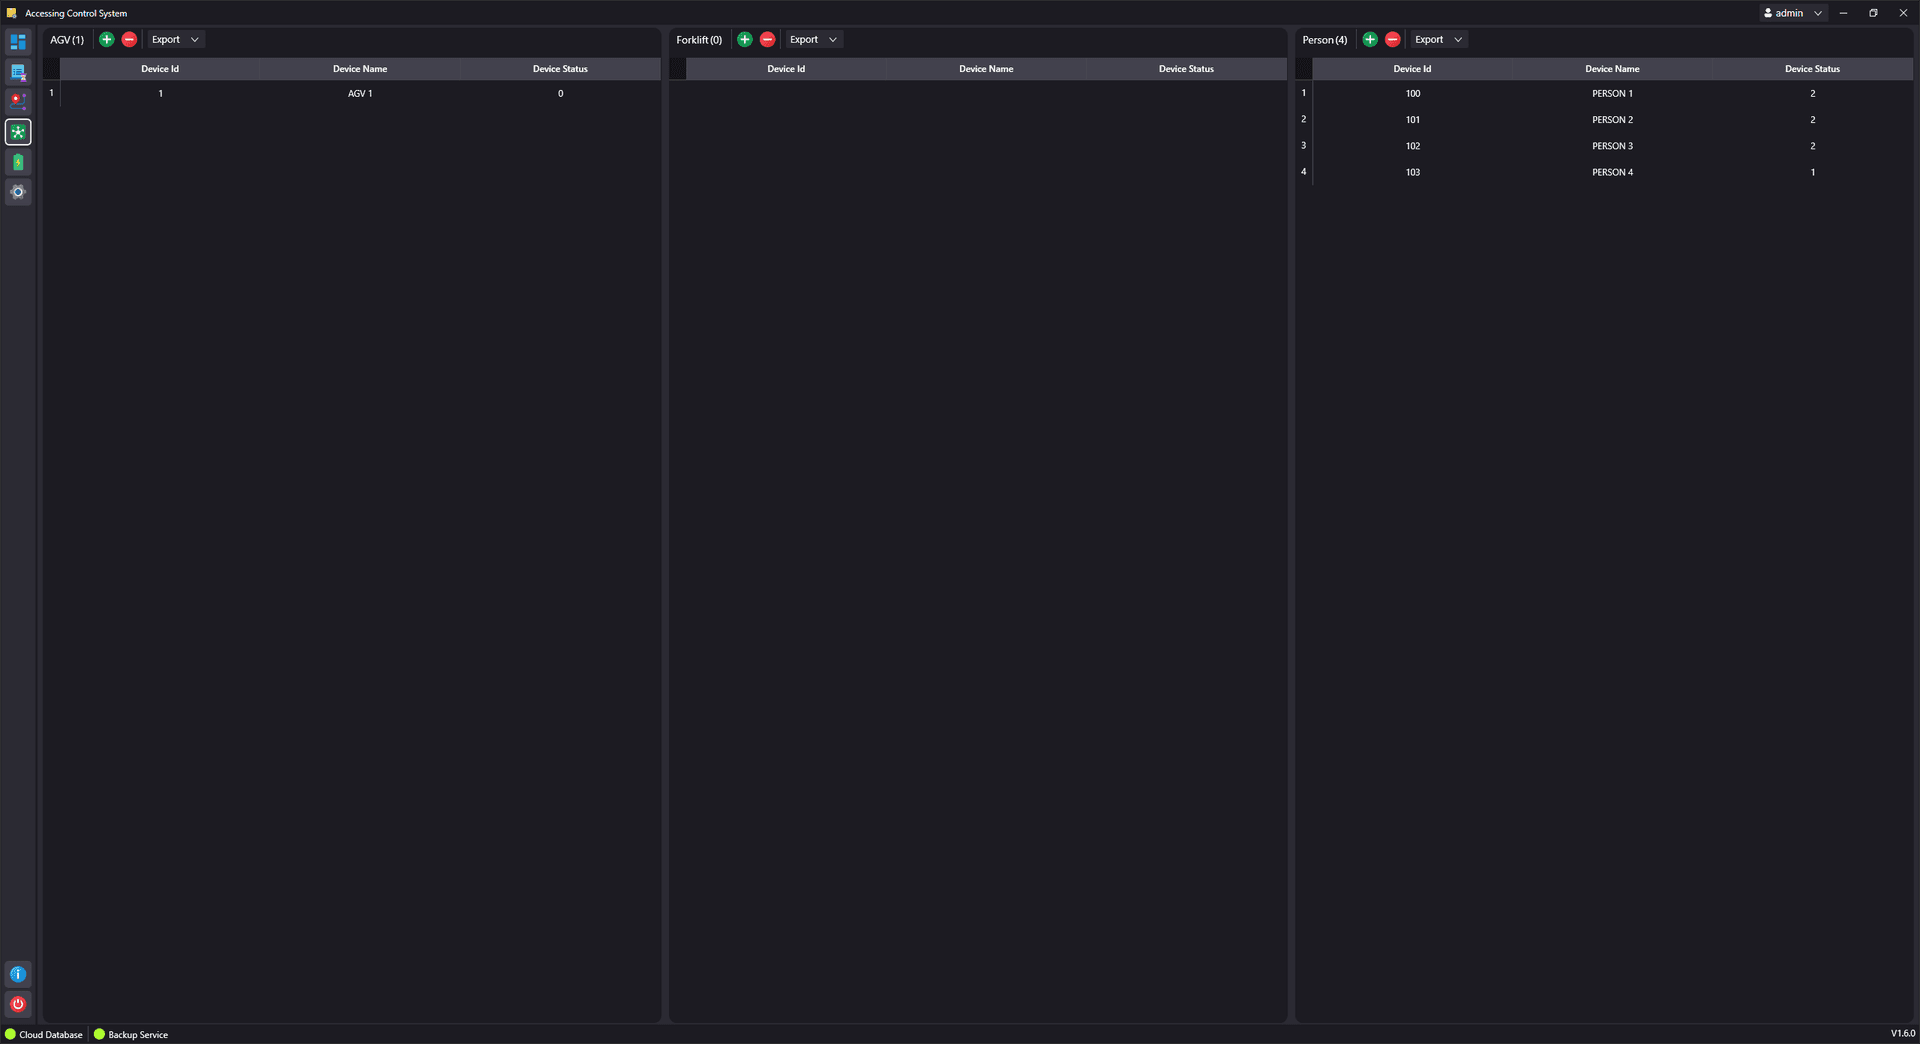1920x1044 pixels.
Task: Click the blue info icon
Action: (x=18, y=974)
